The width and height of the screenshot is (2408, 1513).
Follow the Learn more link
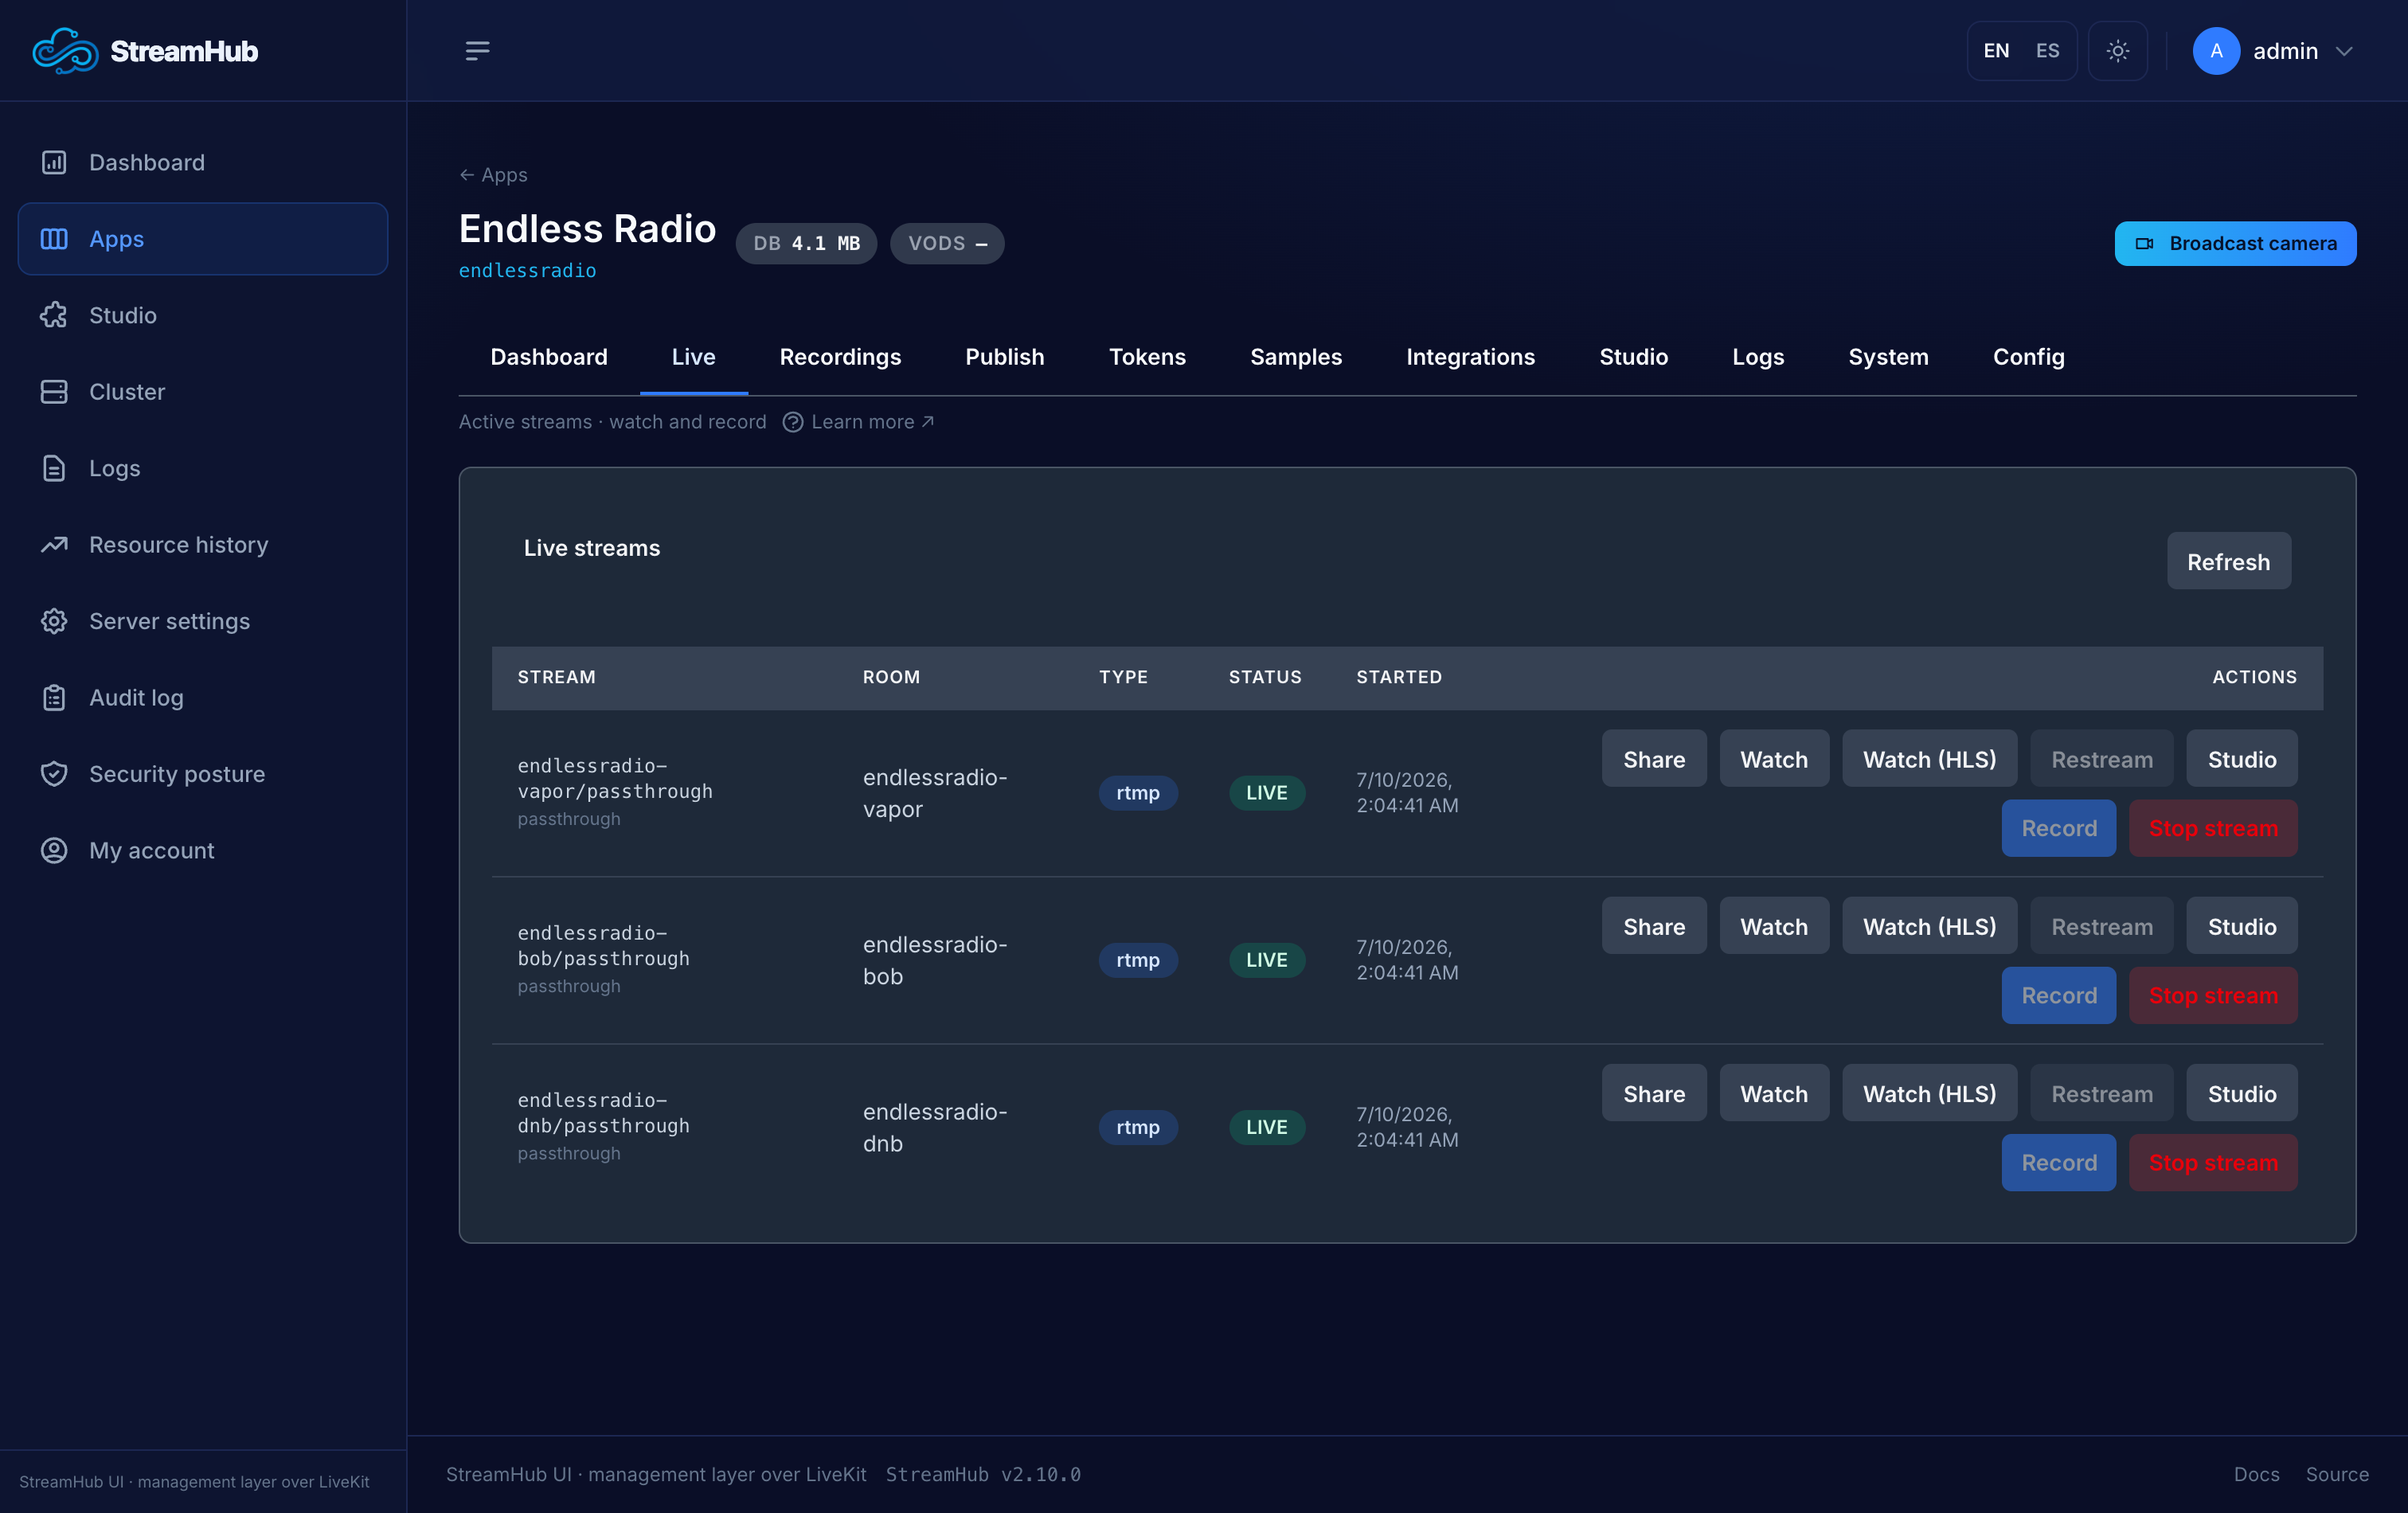click(872, 422)
